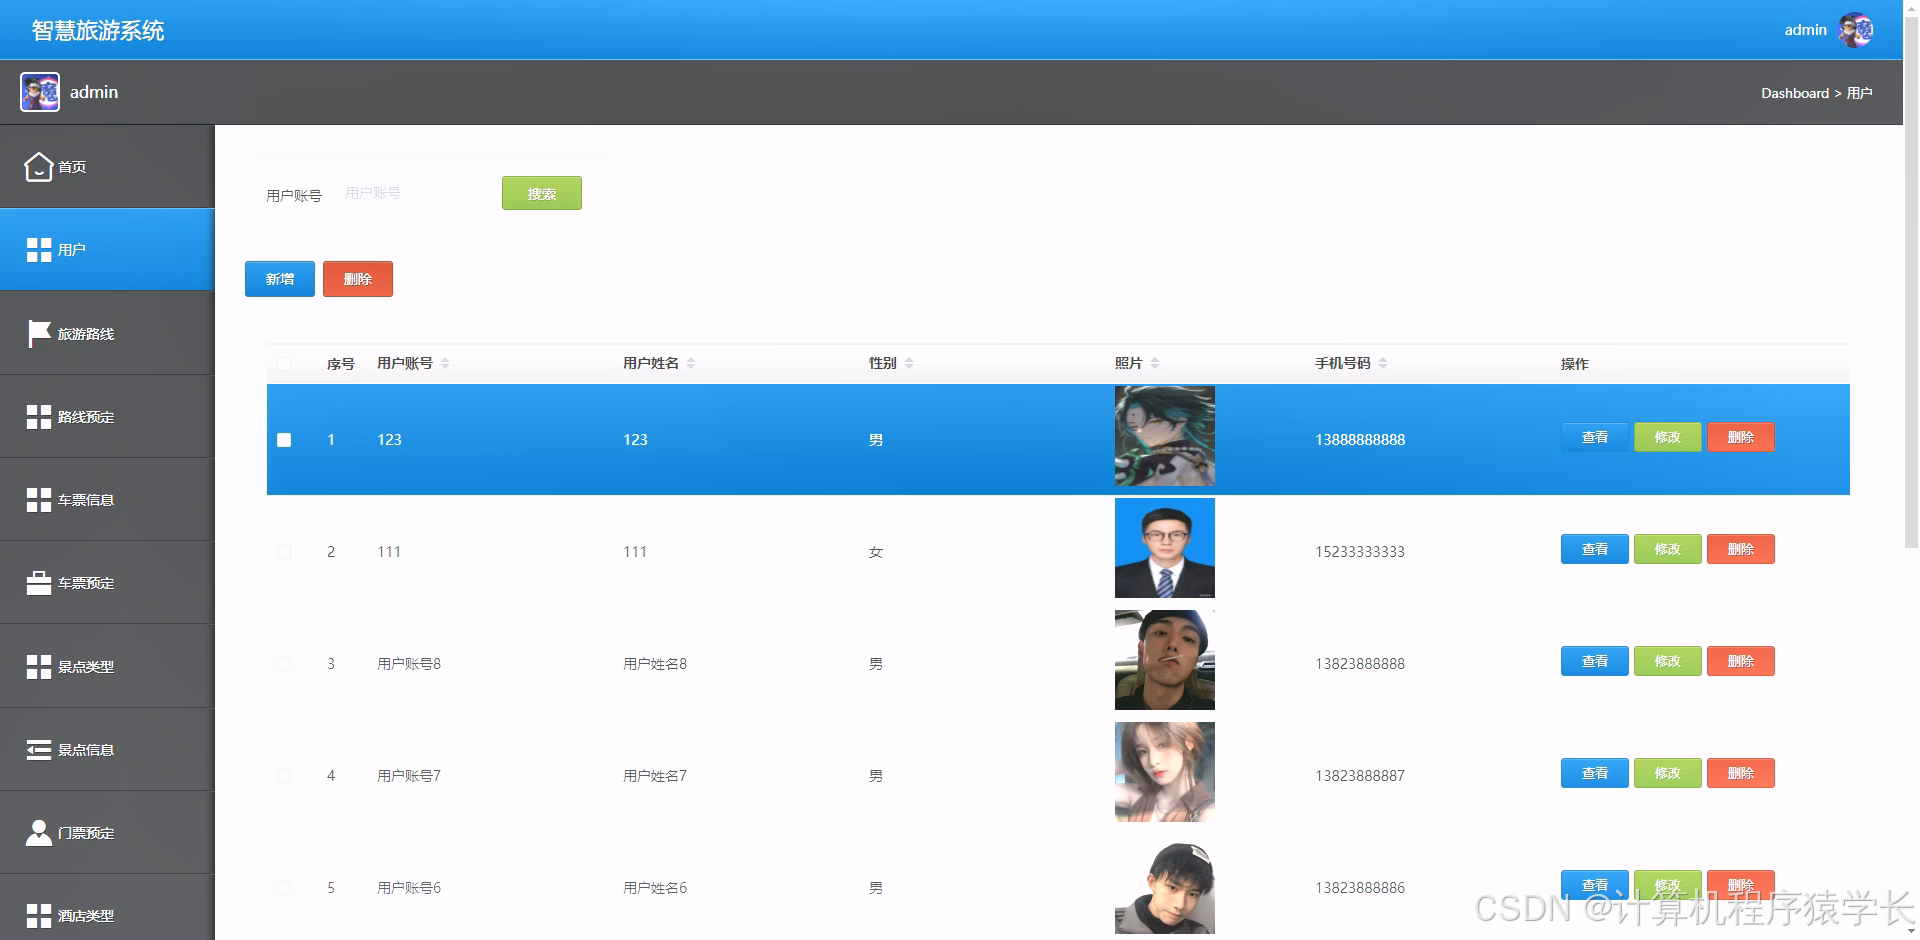Viewport: 1920px width, 940px height.
Task: Click the grid icon beside 路线预定
Action: [39, 417]
